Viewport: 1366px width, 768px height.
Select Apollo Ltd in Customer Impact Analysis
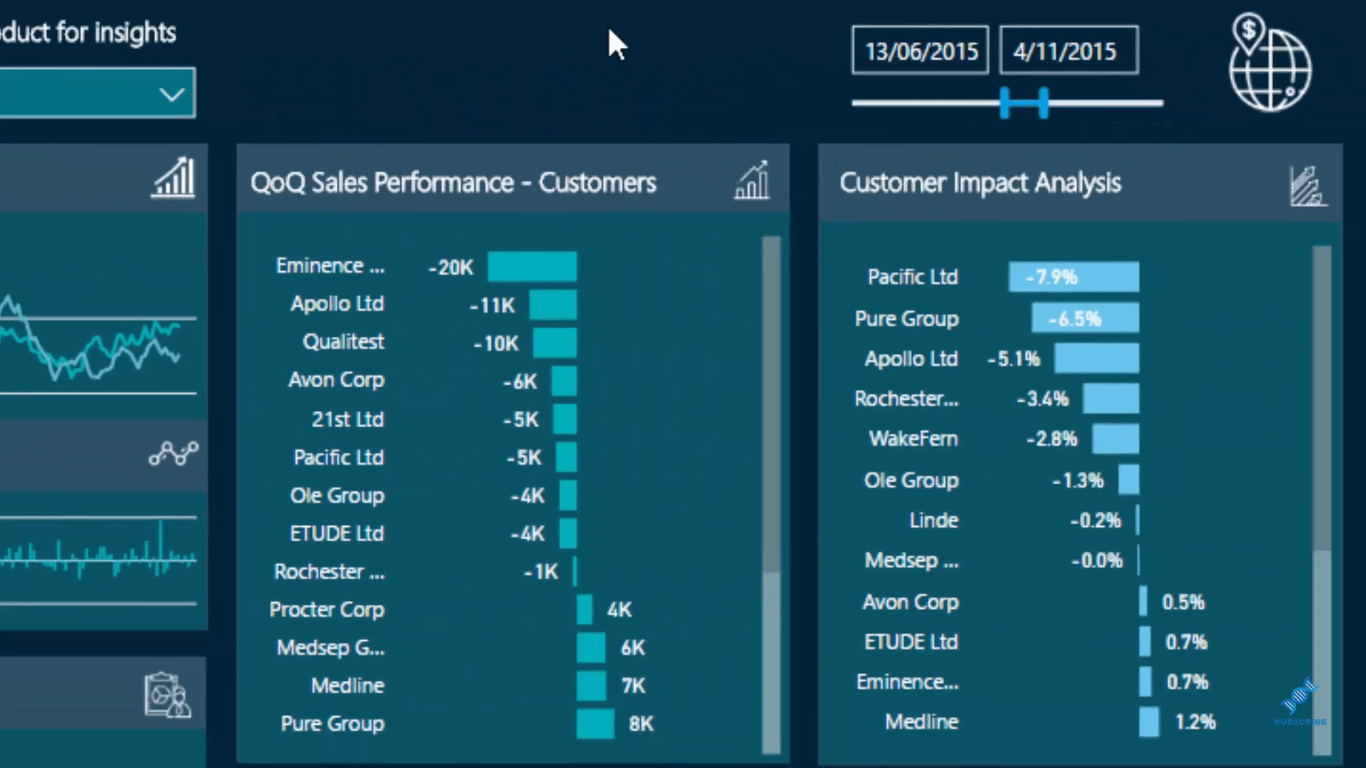(911, 359)
